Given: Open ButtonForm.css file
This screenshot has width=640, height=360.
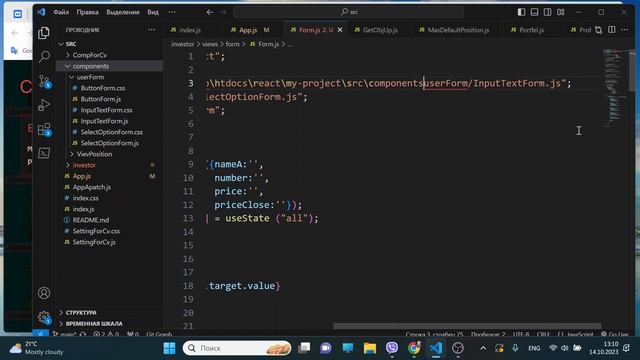Looking at the screenshot, I should point(103,88).
